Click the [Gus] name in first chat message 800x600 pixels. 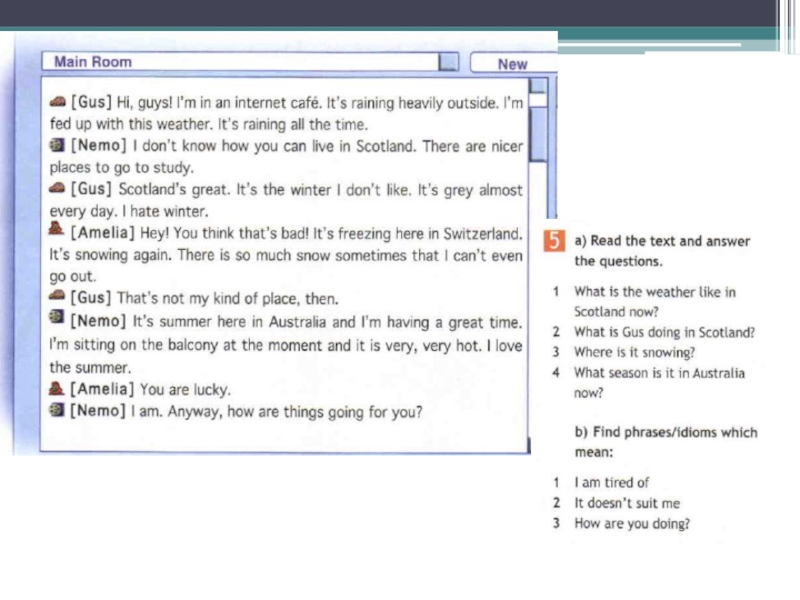tap(91, 102)
